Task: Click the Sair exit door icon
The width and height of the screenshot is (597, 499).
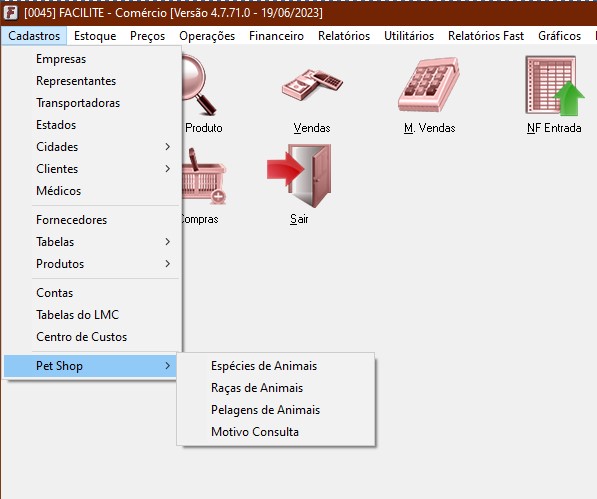Action: (299, 176)
